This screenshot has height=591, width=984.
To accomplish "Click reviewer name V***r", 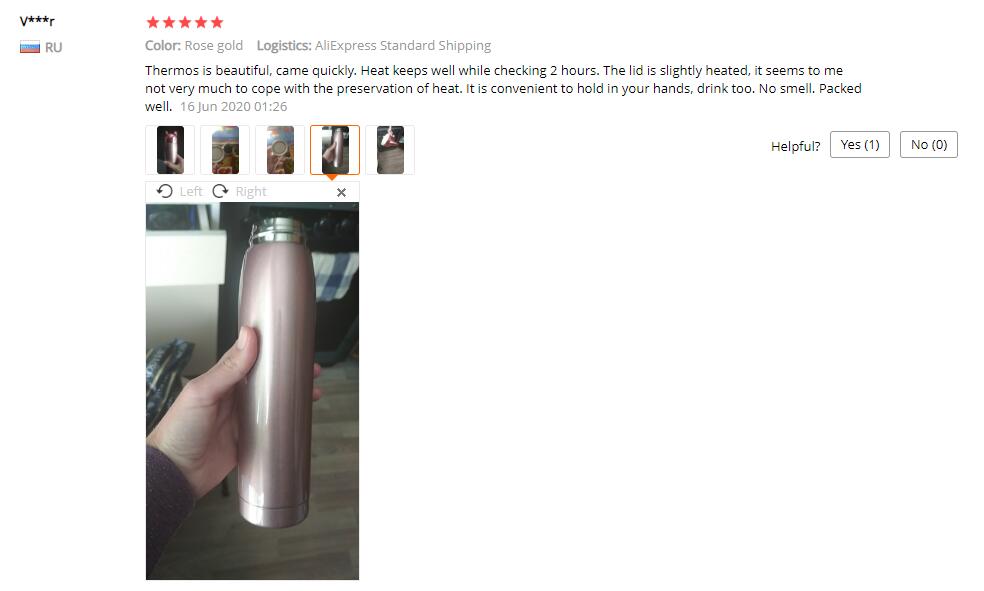I will pyautogui.click(x=37, y=21).
